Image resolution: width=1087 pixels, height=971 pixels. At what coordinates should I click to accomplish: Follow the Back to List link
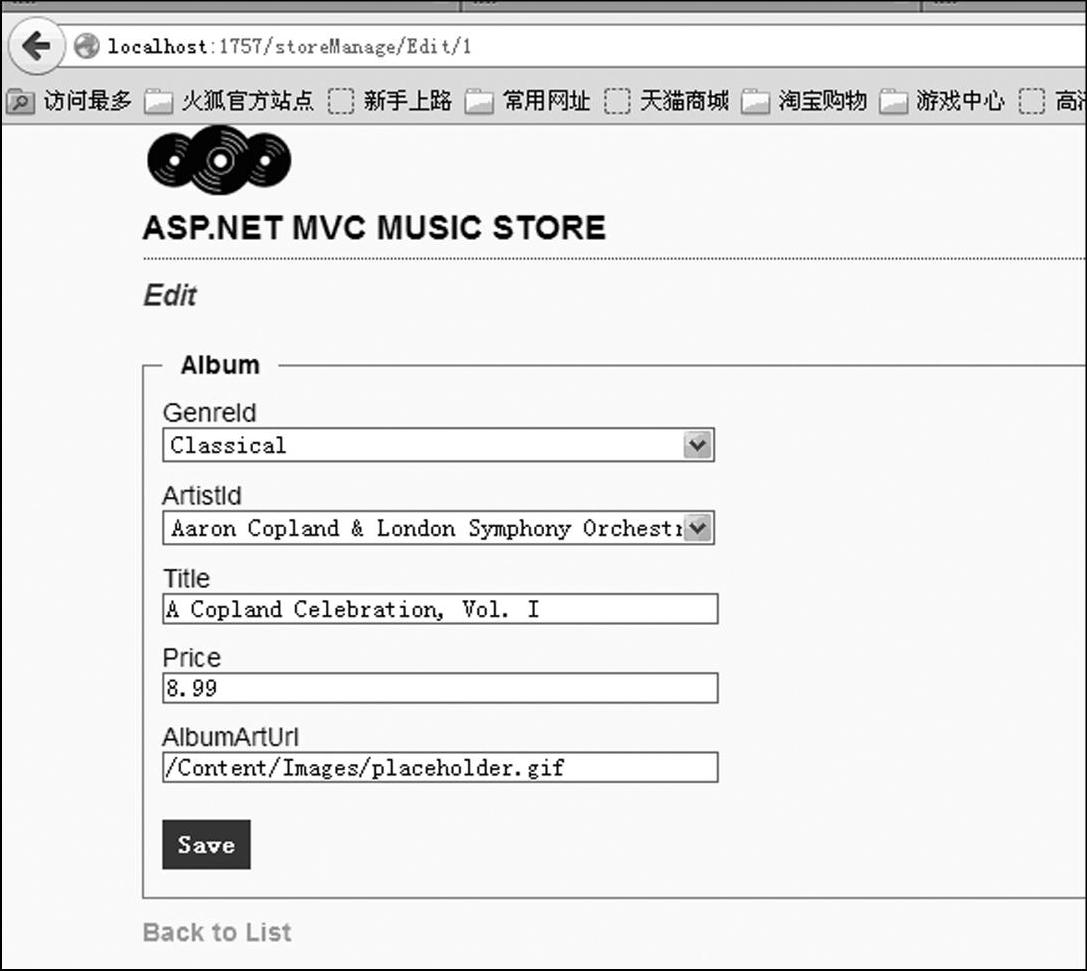coord(217,932)
